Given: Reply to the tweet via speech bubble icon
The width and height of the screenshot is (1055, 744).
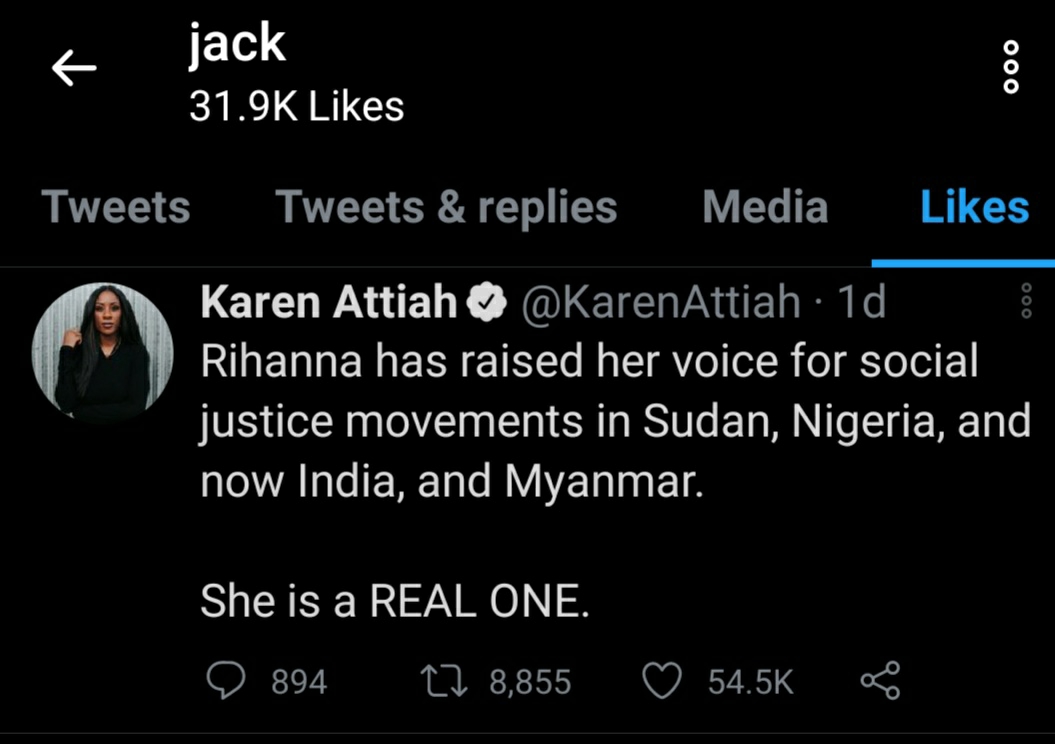Looking at the screenshot, I should [225, 681].
